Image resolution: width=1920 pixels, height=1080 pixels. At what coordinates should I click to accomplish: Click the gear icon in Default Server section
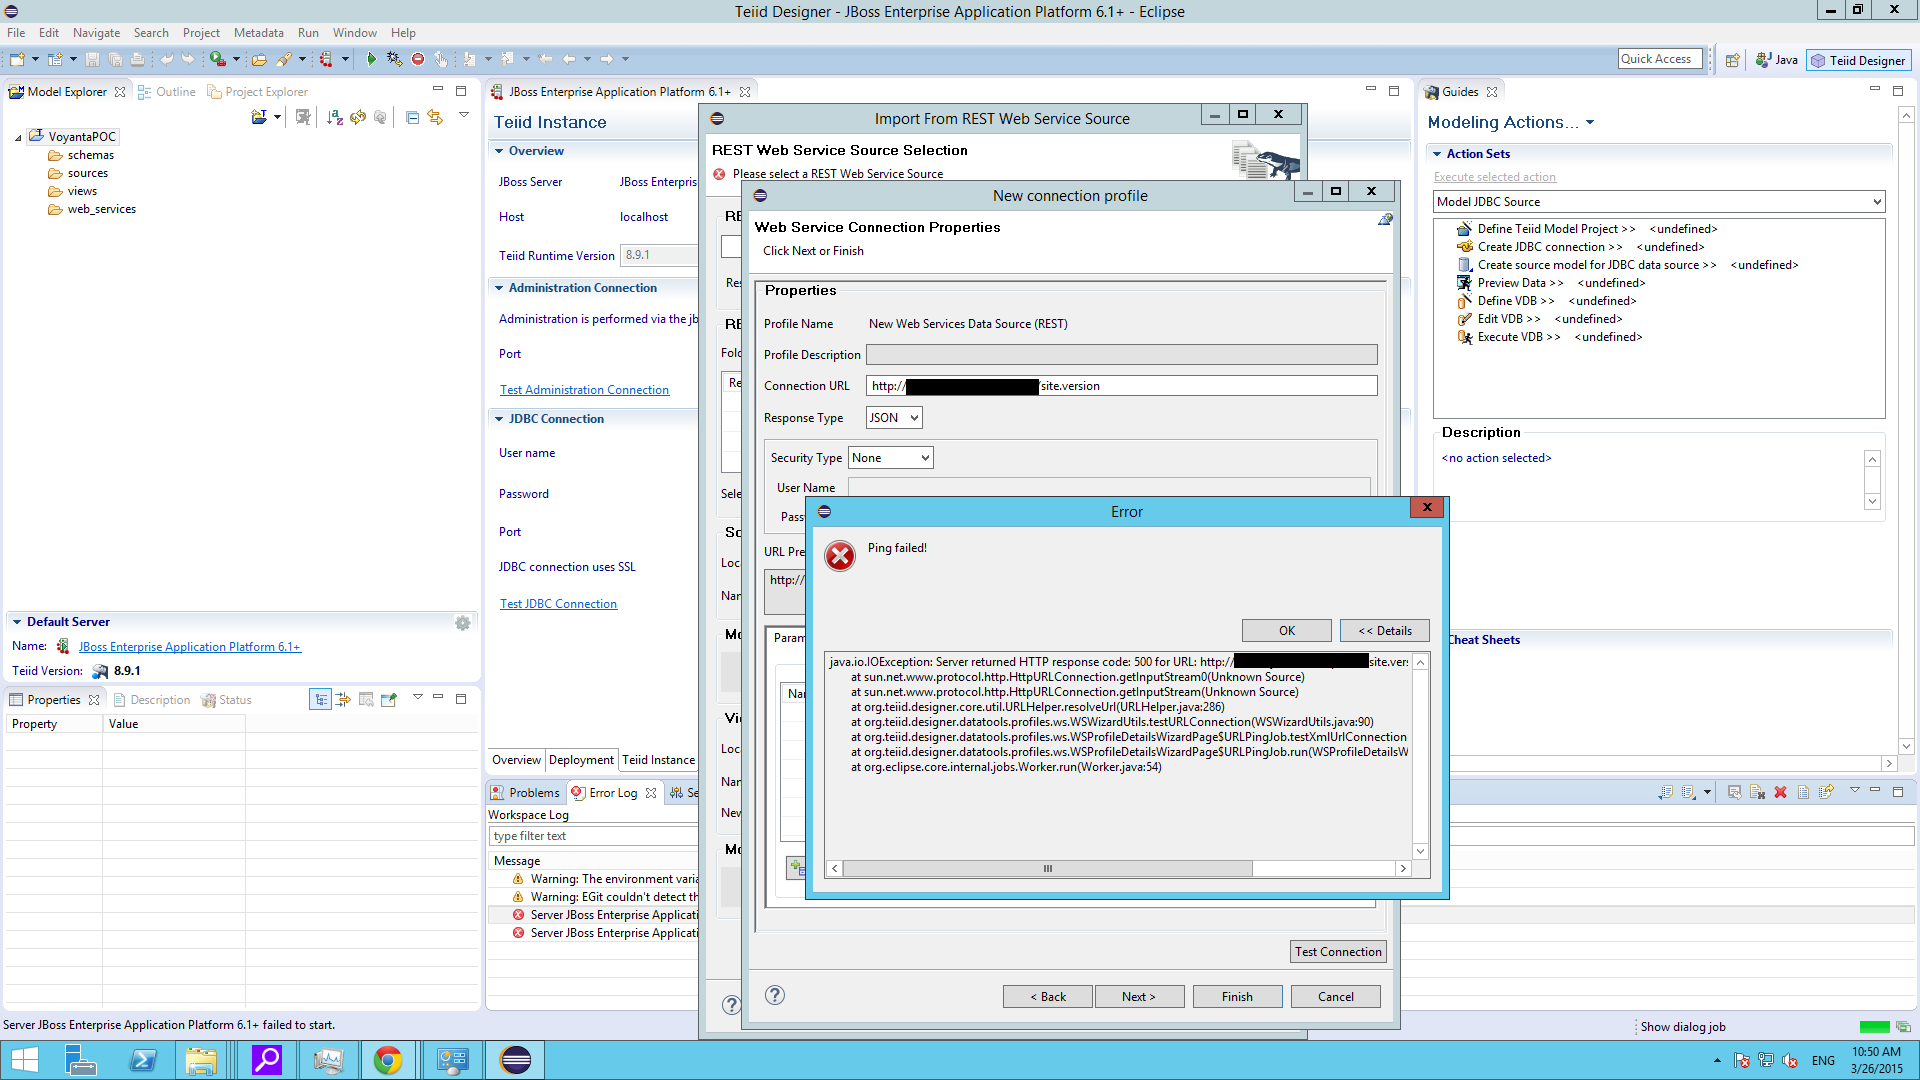(462, 623)
